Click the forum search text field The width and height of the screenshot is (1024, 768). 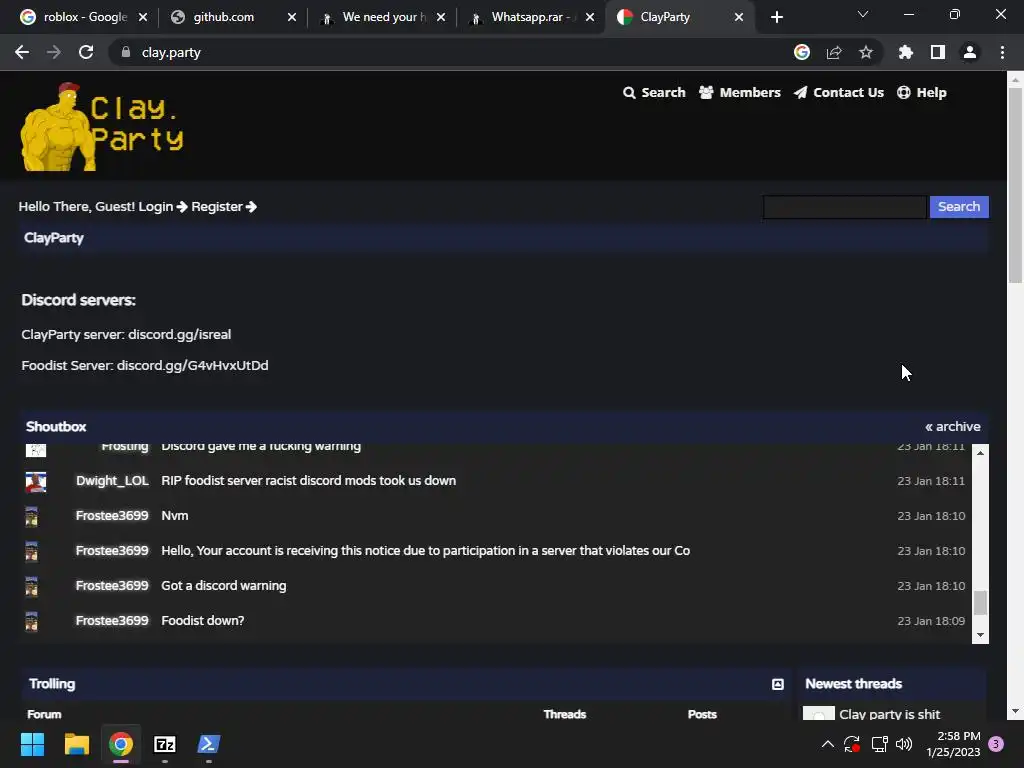pos(844,207)
